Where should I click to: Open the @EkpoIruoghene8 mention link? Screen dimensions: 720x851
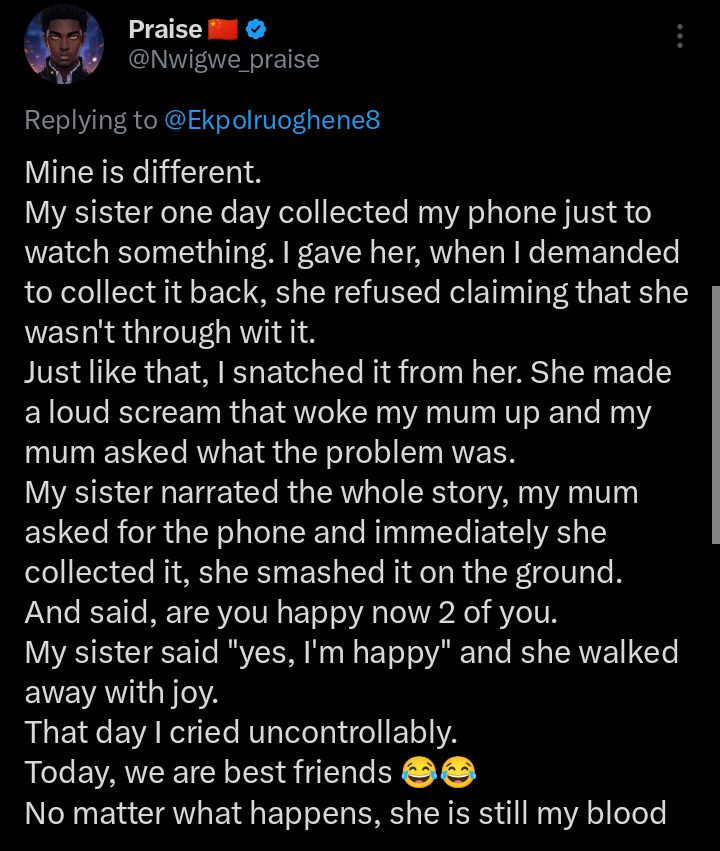pos(271,121)
